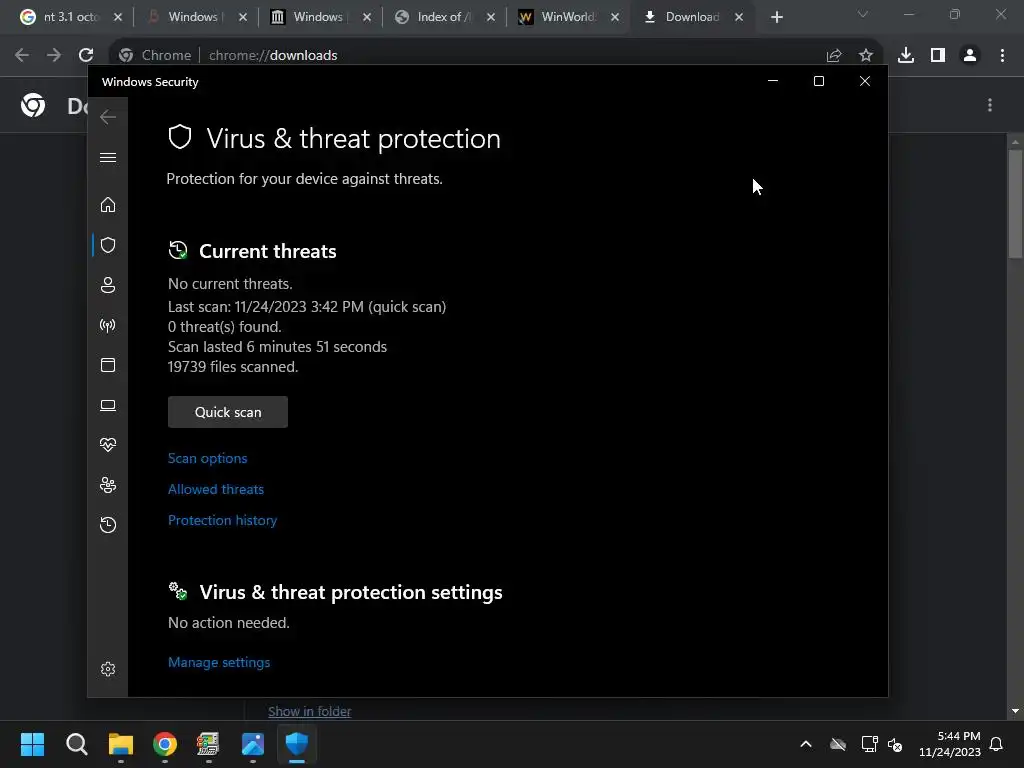Open Device security laptop icon
The height and width of the screenshot is (768, 1024).
coord(108,406)
